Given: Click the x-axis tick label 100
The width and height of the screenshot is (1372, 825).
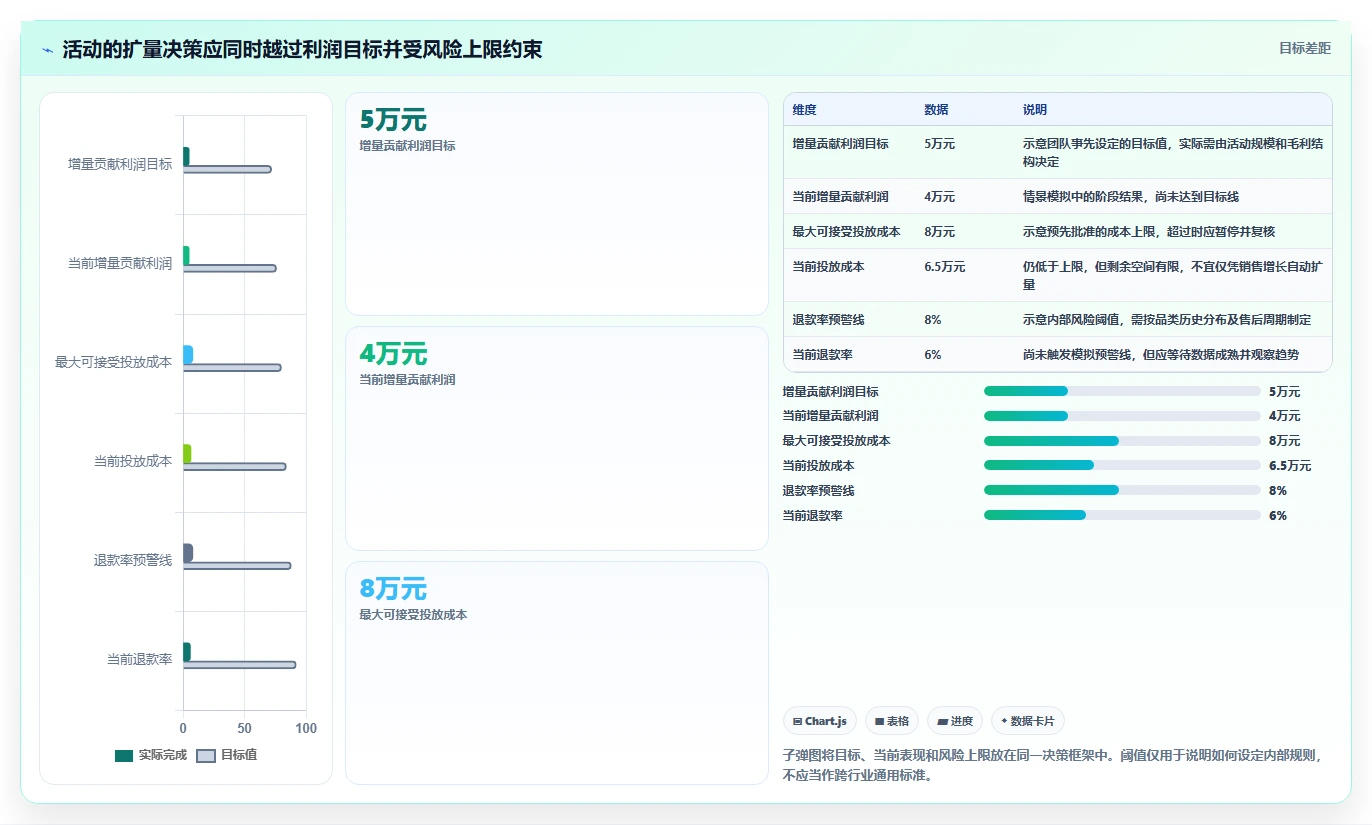Looking at the screenshot, I should 306,728.
